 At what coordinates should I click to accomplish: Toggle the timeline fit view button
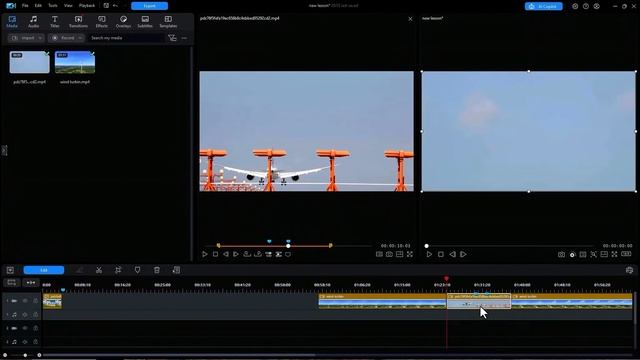pos(11,282)
